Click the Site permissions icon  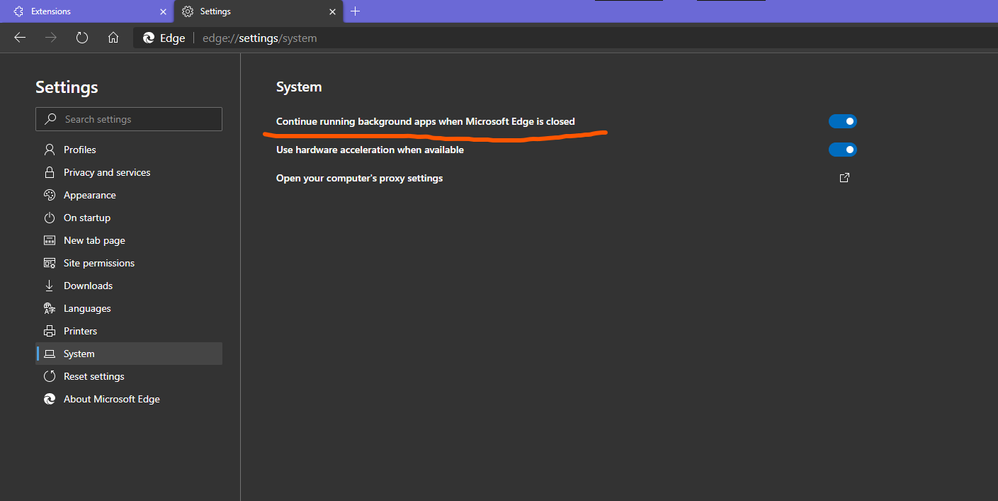(x=49, y=263)
